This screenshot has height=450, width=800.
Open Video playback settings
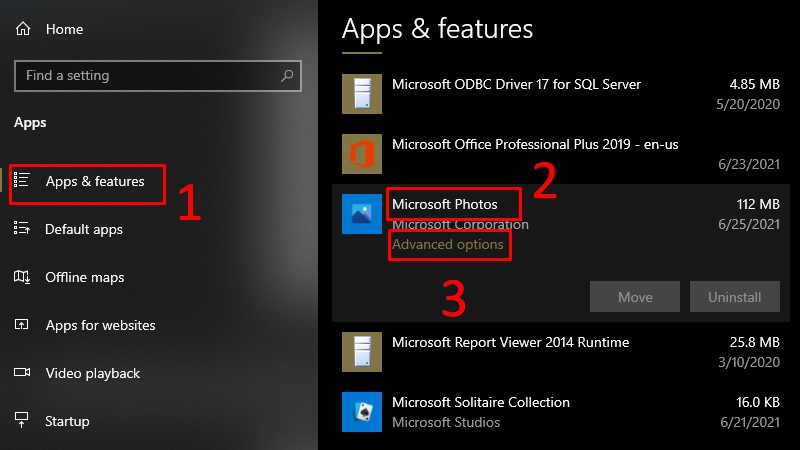tap(93, 373)
